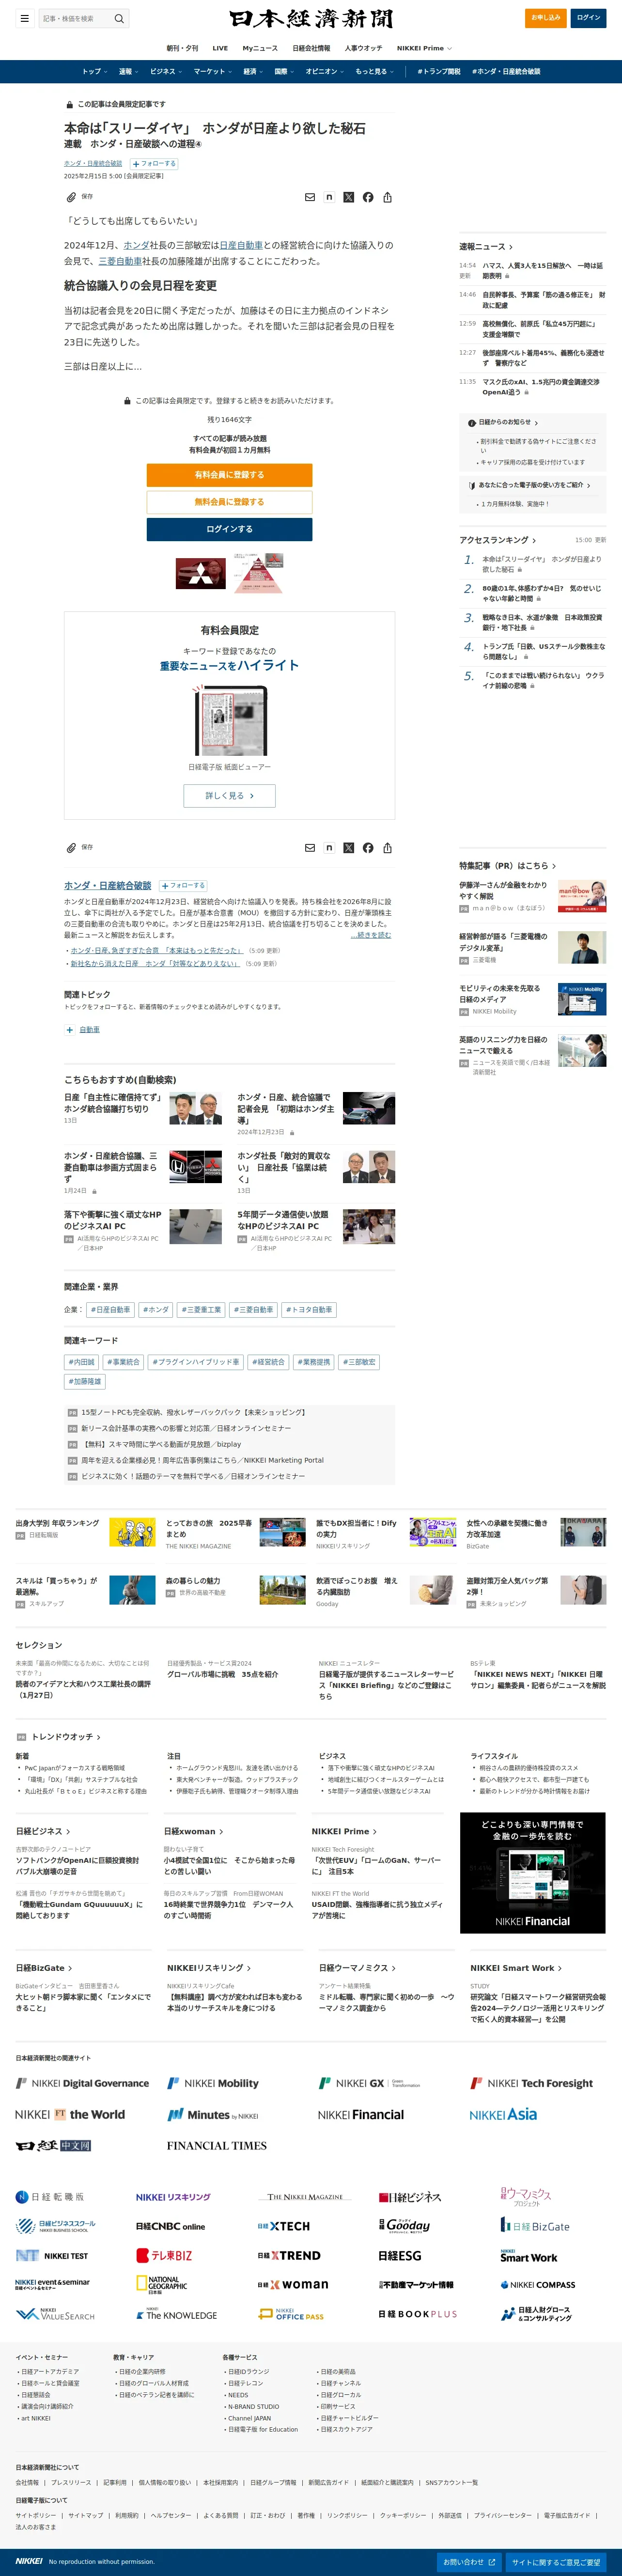Expand マーケット menu in blue navigation bar
Viewport: 622px width, 2576px height.
pos(213,71)
